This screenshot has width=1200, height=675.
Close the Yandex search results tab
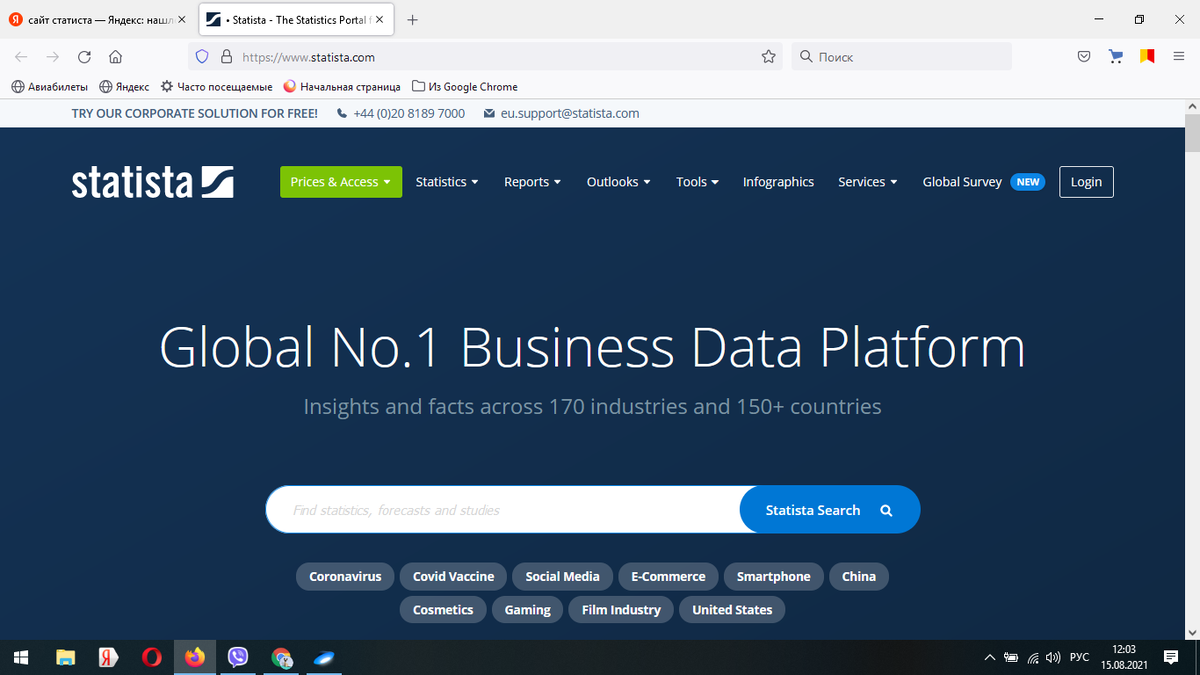coord(181,20)
